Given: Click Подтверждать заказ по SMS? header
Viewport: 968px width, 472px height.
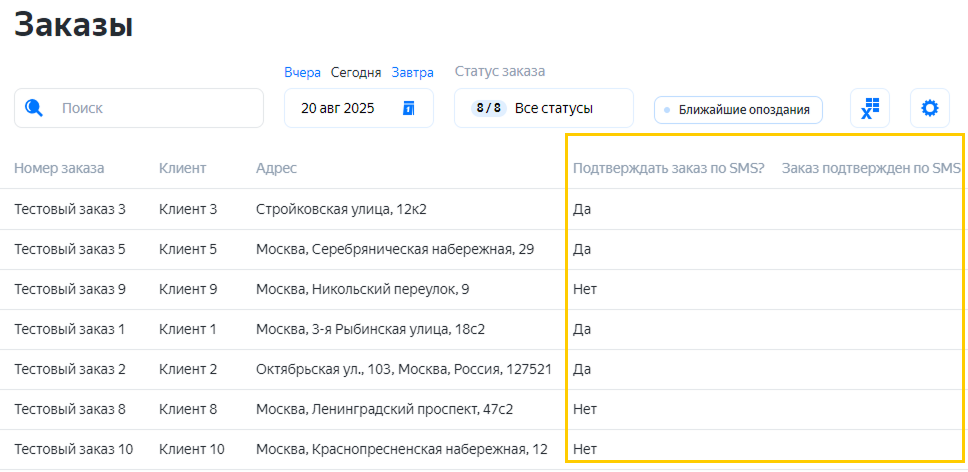Looking at the screenshot, I should point(668,168).
